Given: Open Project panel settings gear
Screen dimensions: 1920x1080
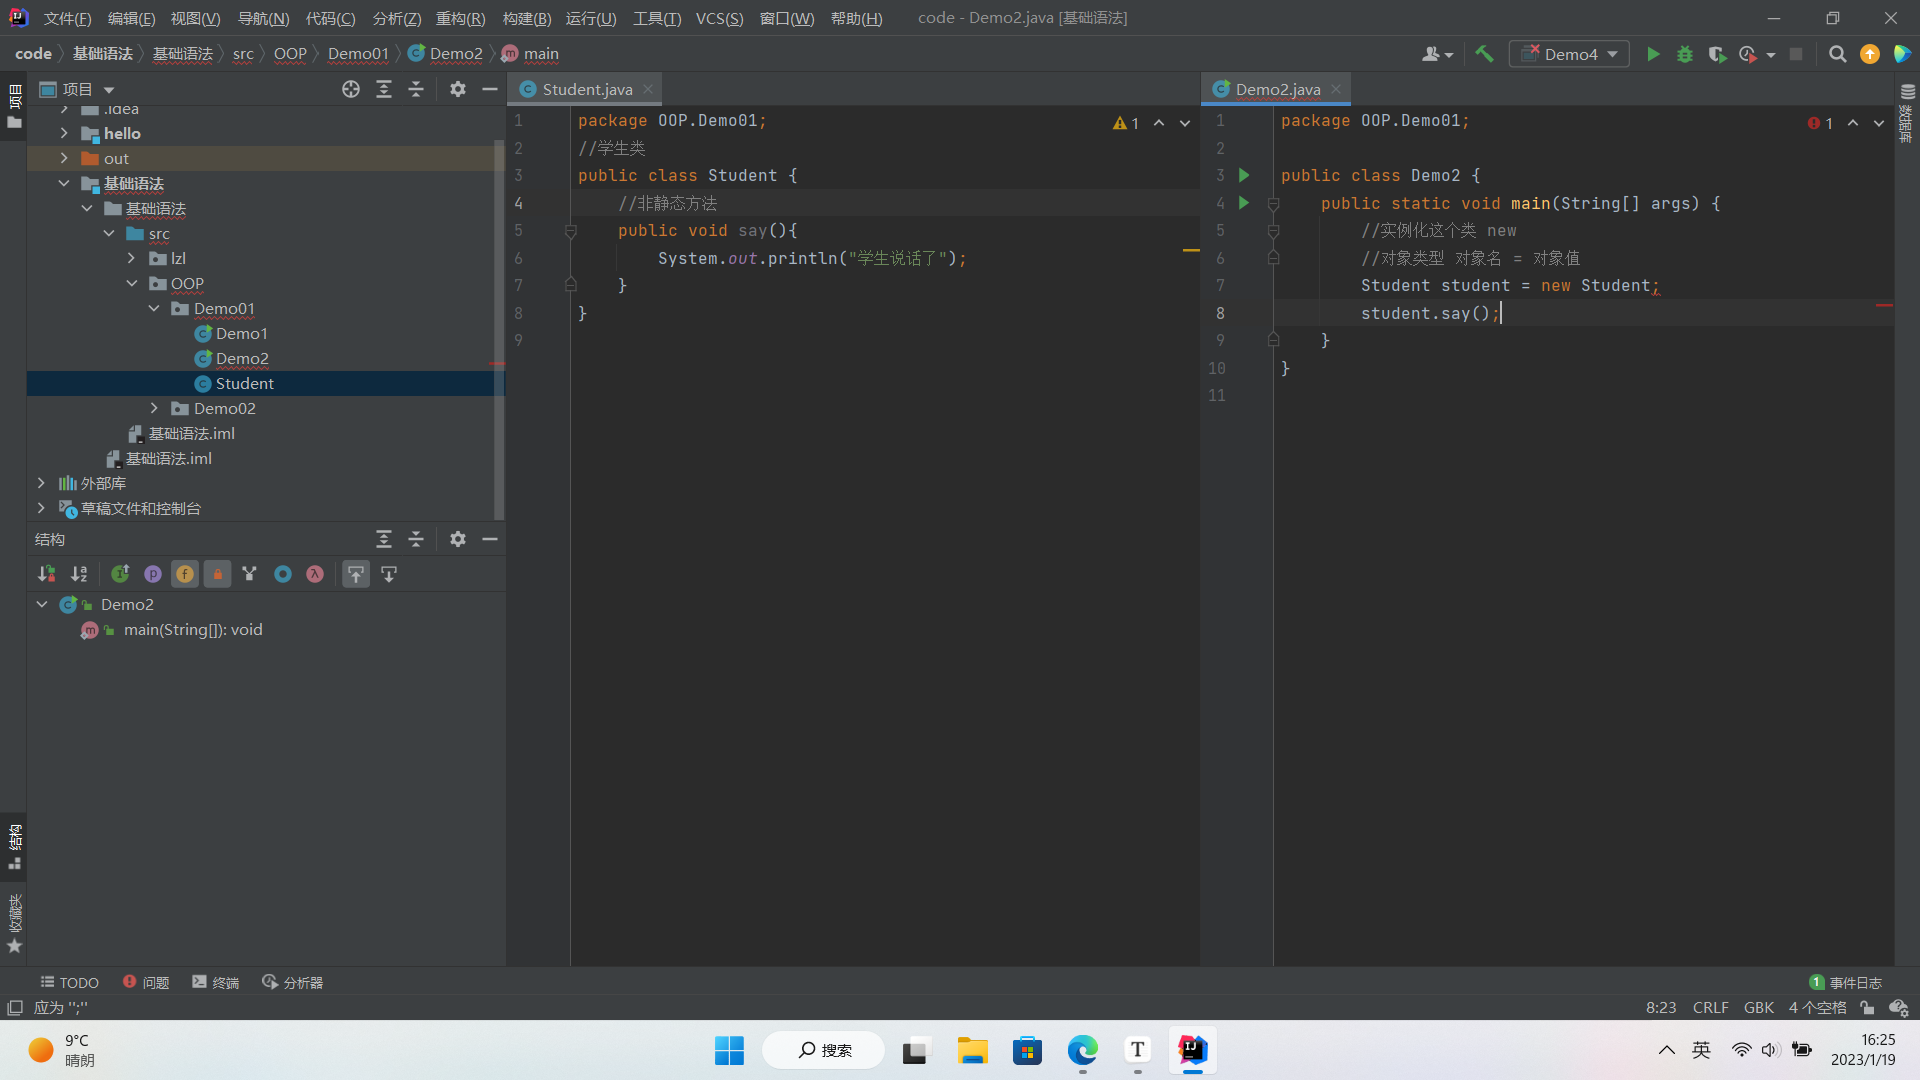Looking at the screenshot, I should (458, 89).
